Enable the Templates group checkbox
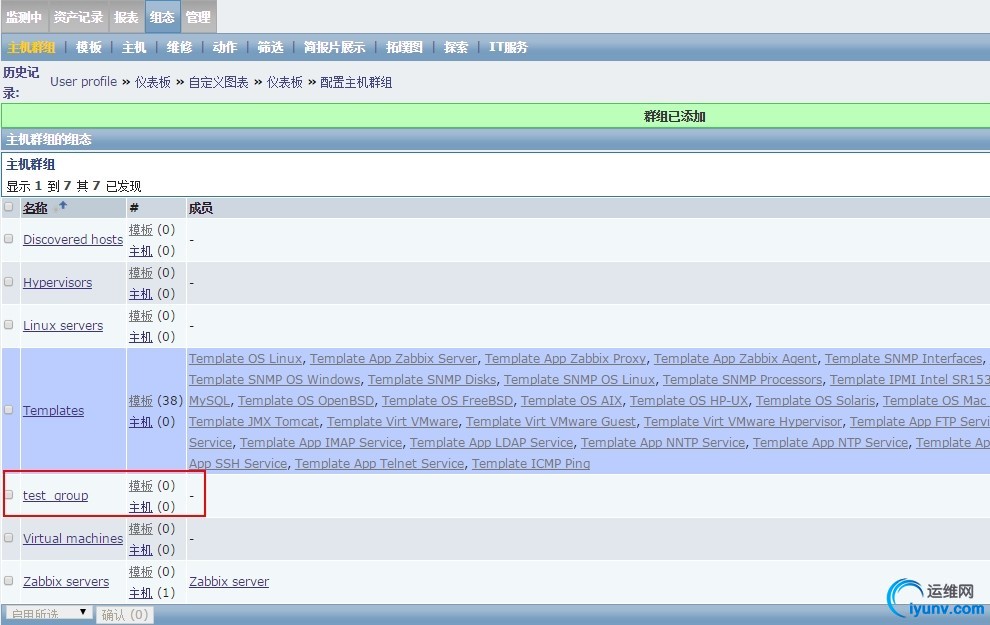The width and height of the screenshot is (990, 625). click(x=9, y=410)
